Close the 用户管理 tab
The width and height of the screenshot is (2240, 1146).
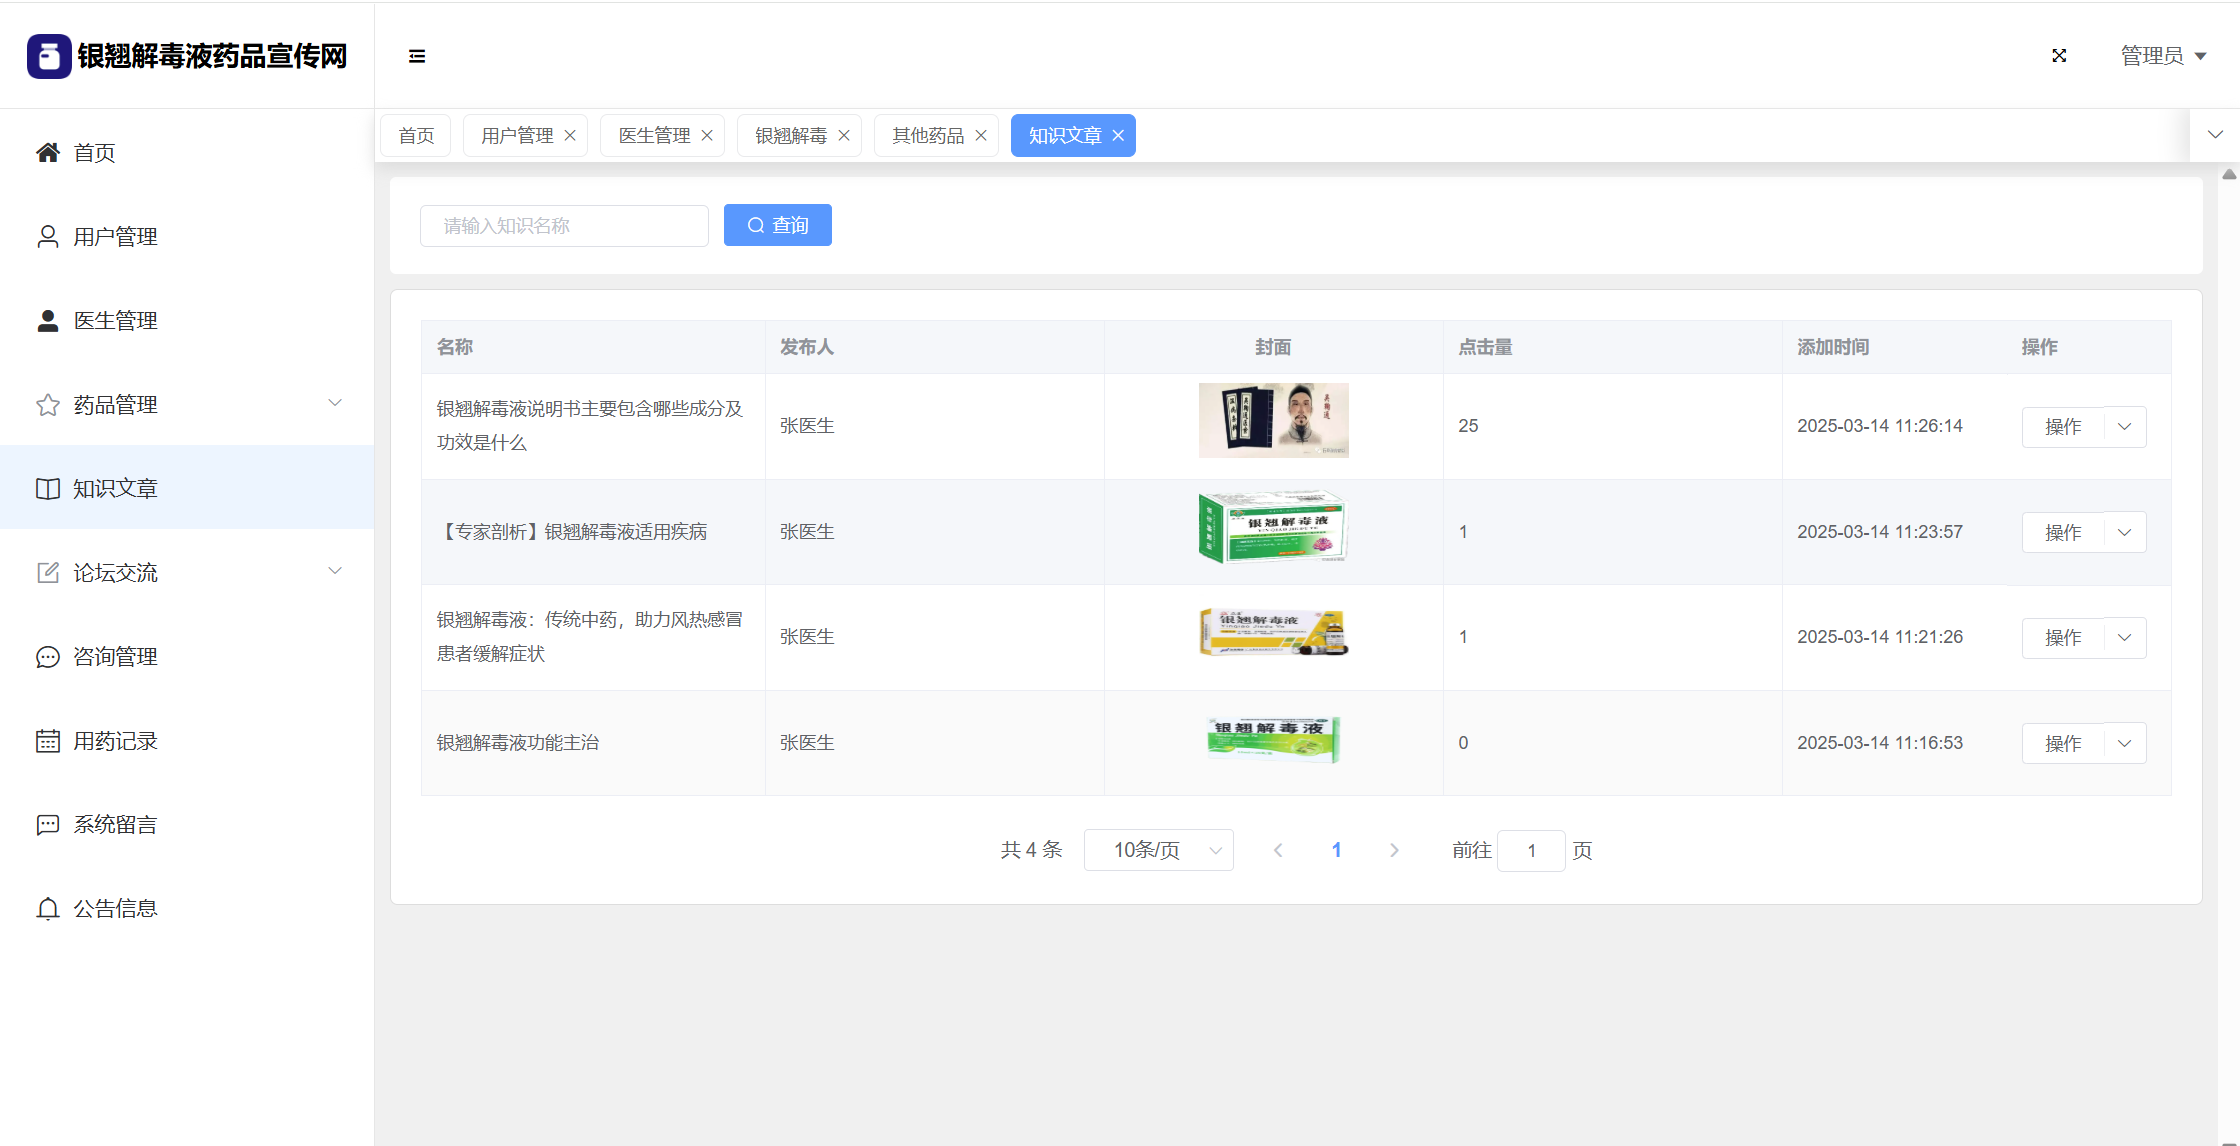click(570, 136)
